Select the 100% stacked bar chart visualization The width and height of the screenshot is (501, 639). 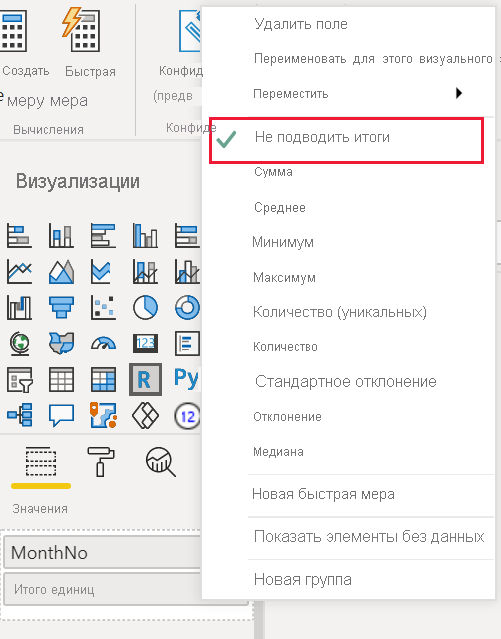point(187,236)
